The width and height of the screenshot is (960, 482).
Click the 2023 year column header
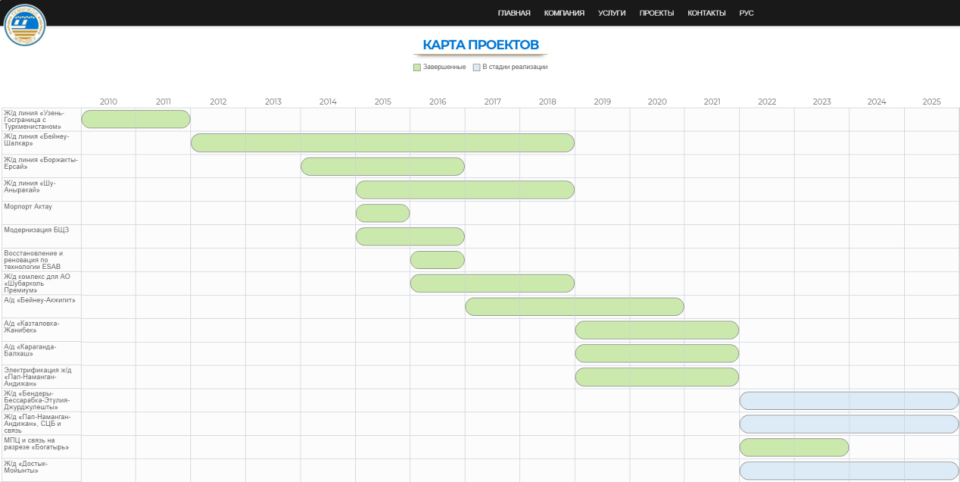(x=822, y=102)
